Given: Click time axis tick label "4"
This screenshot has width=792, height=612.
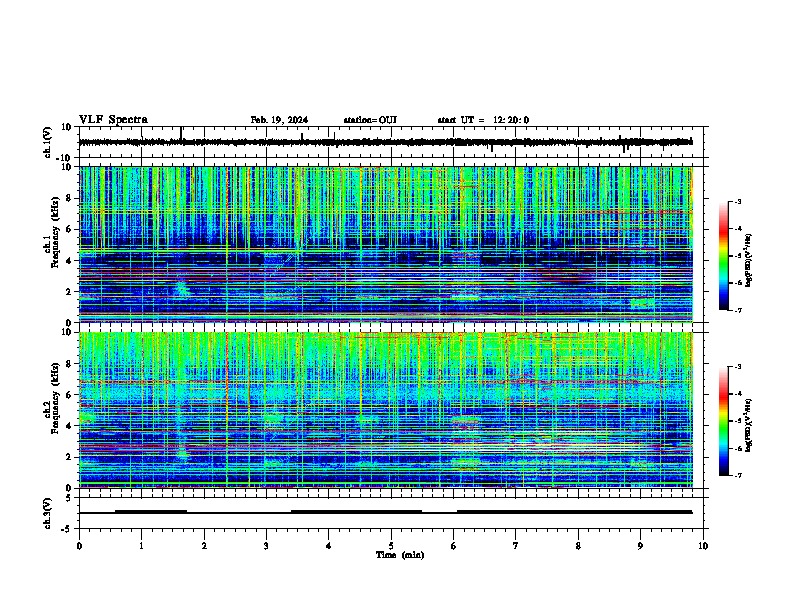Looking at the screenshot, I should [329, 546].
